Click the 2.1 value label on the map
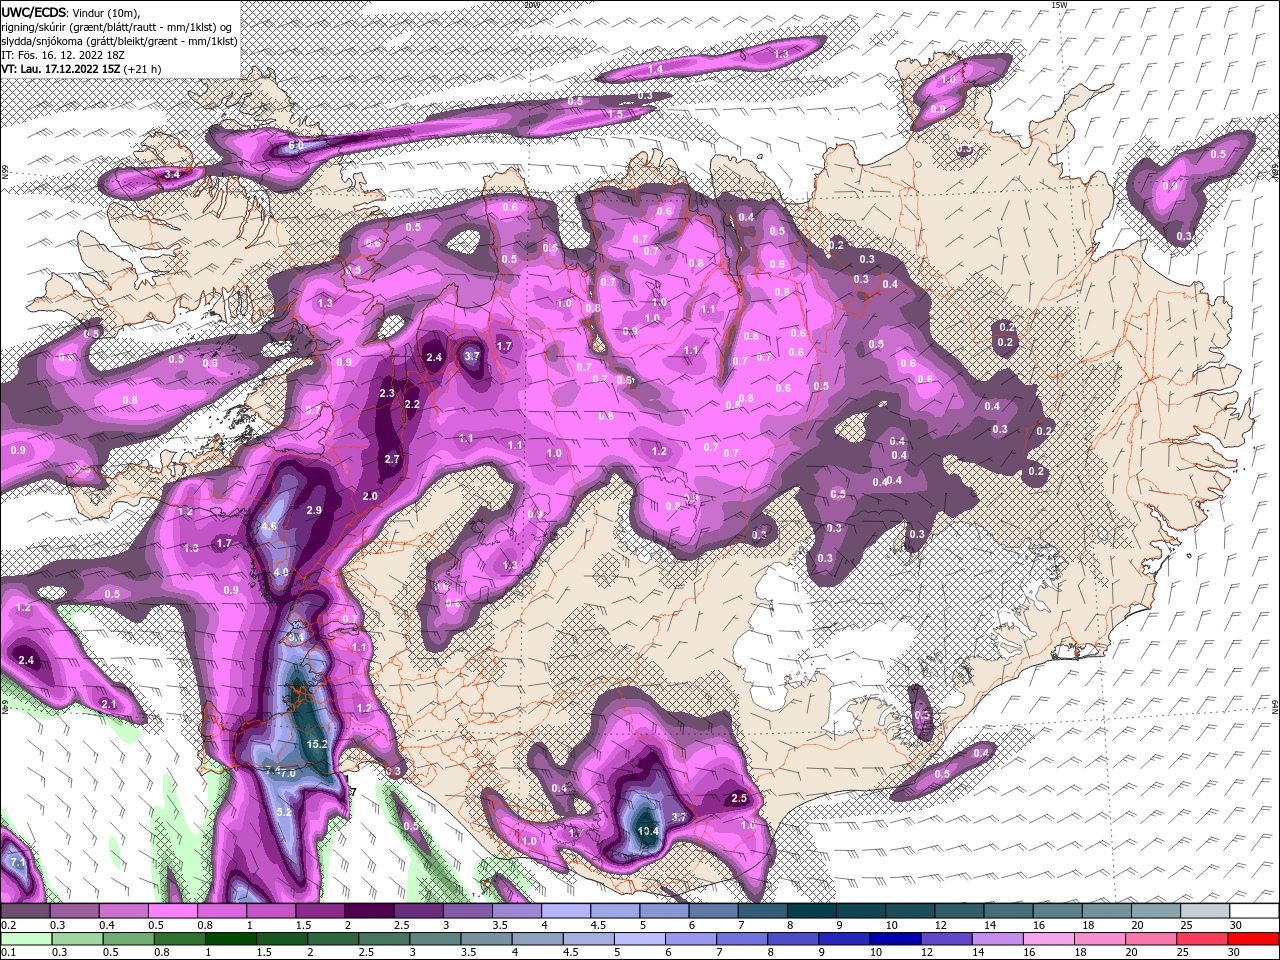Screen dimensions: 1280x960 click(109, 704)
